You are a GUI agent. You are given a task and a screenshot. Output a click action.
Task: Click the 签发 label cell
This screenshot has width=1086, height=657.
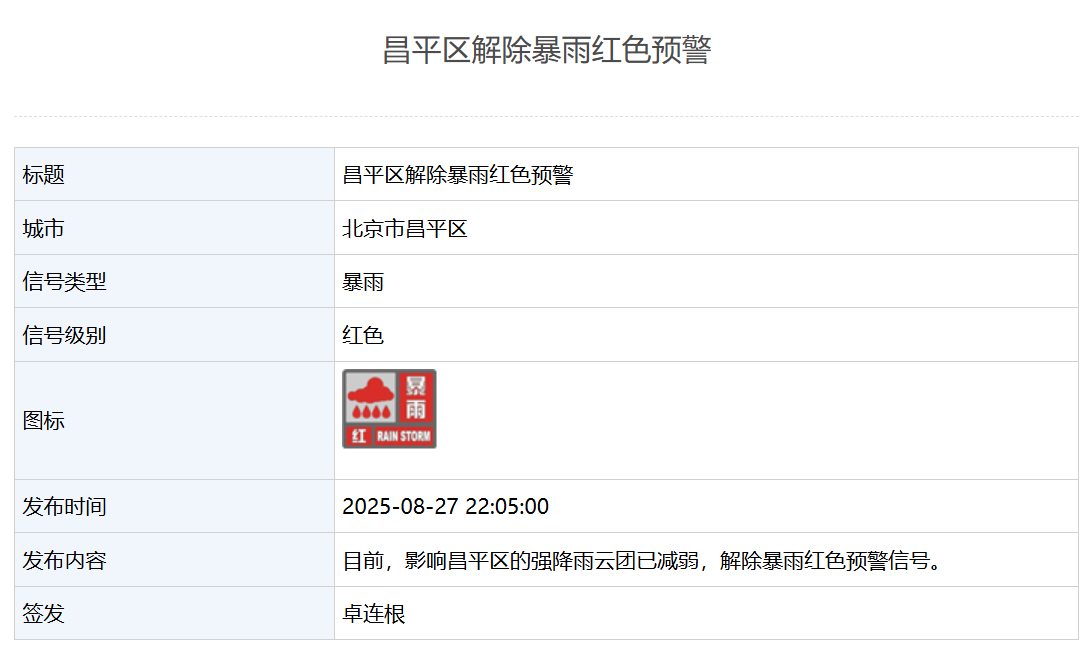(175, 613)
